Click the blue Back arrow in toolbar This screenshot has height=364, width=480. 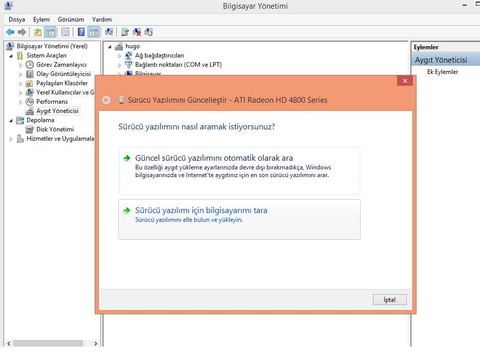(x=10, y=32)
